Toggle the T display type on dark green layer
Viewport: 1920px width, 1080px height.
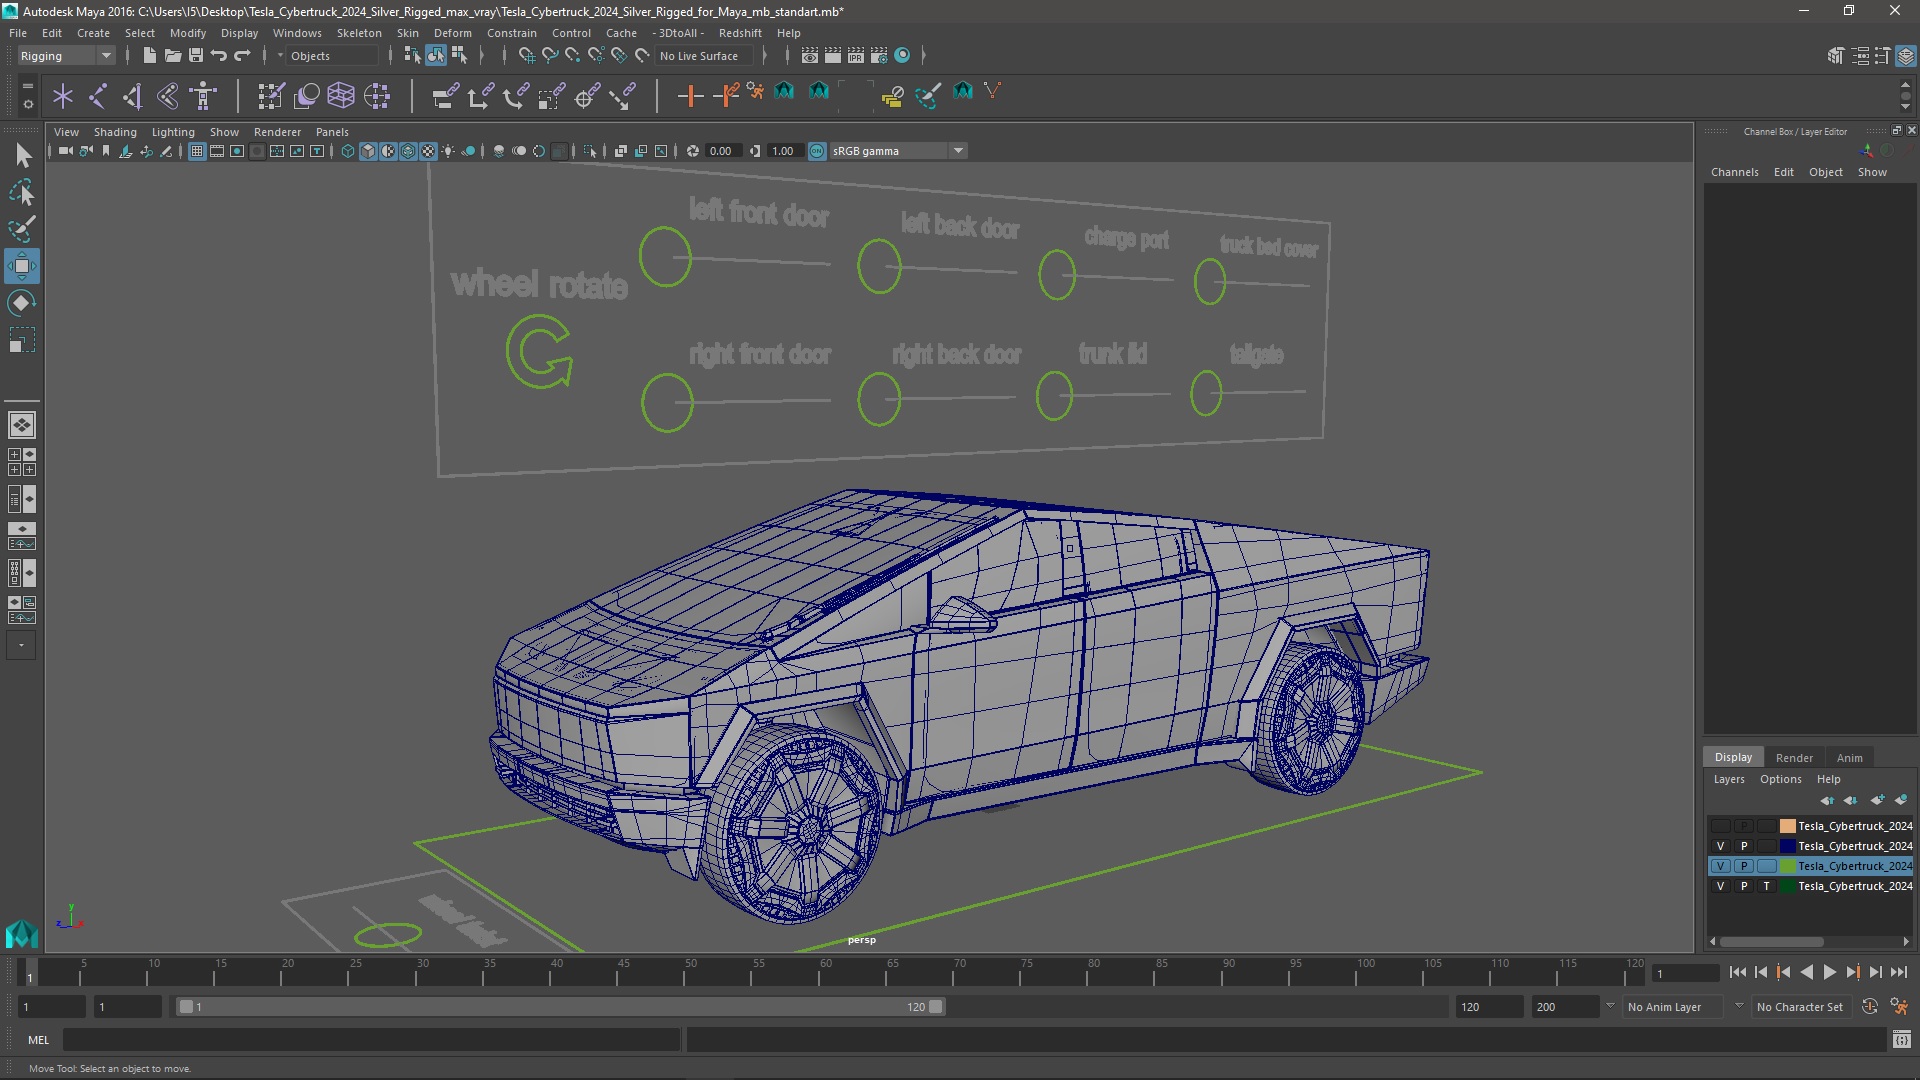1766,886
